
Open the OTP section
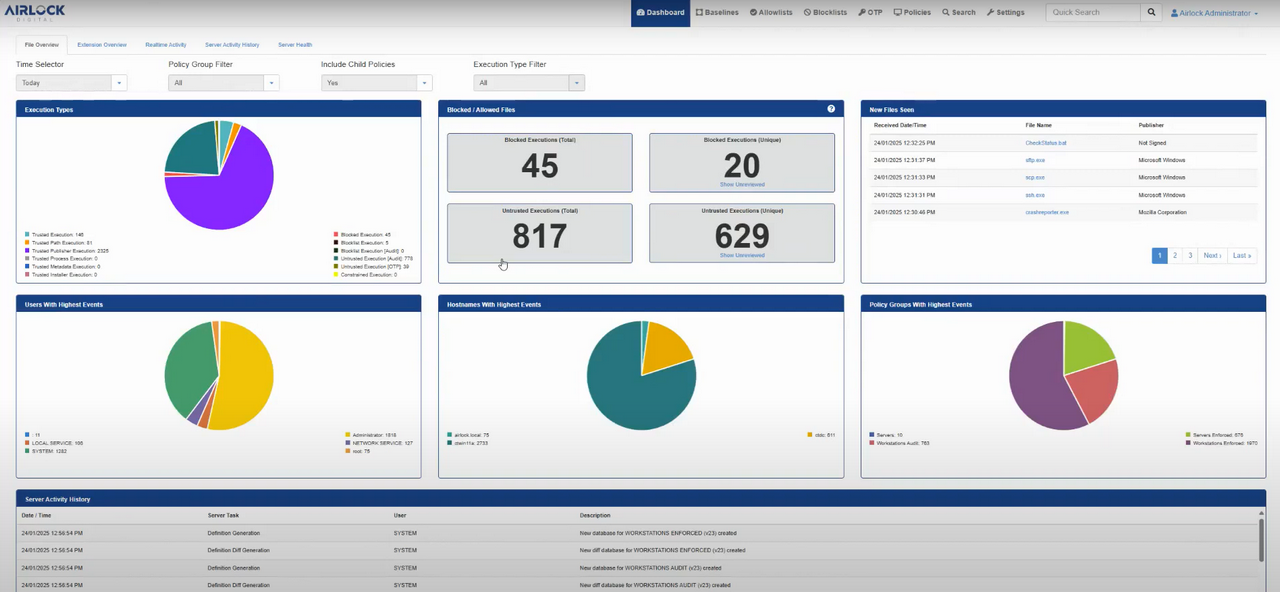(869, 12)
